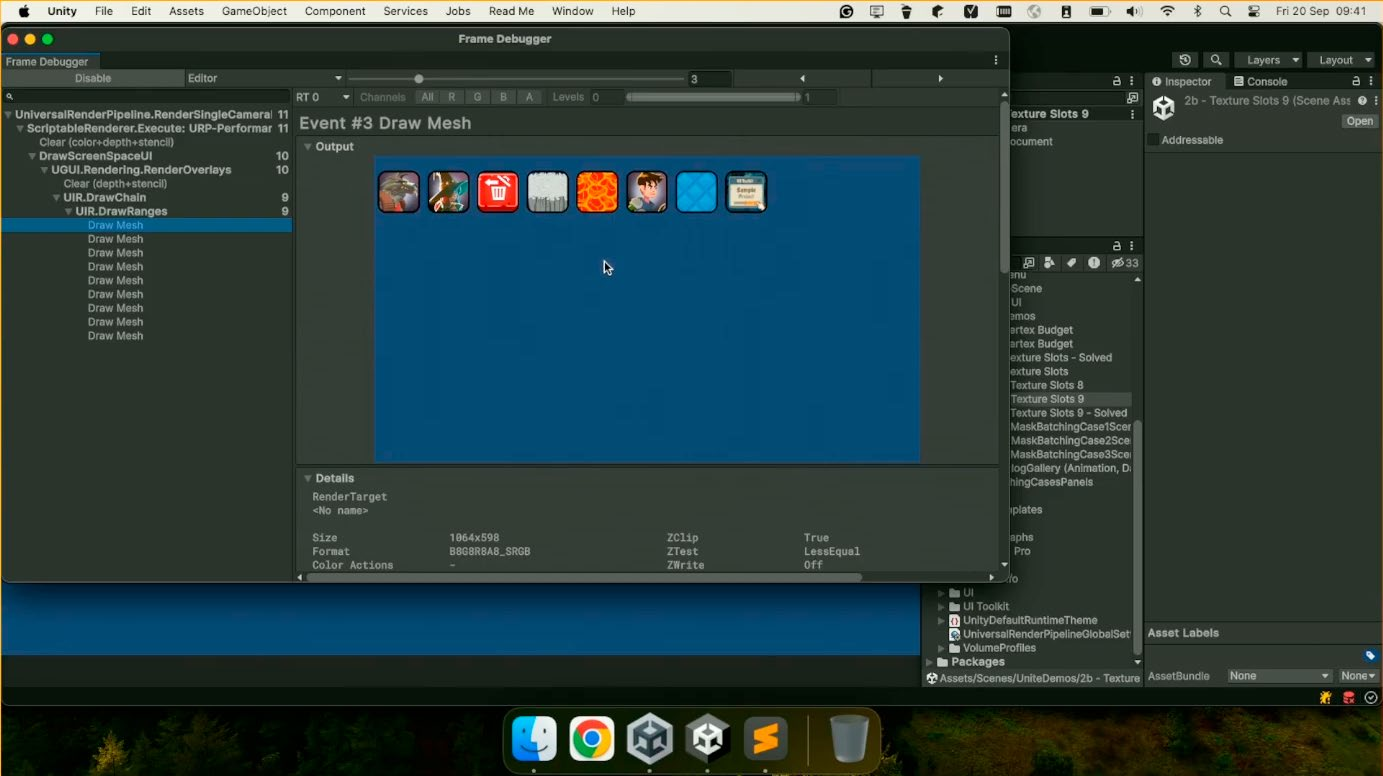This screenshot has height=776, width=1383.
Task: Open Sublime Text from the Dock
Action: coord(765,739)
